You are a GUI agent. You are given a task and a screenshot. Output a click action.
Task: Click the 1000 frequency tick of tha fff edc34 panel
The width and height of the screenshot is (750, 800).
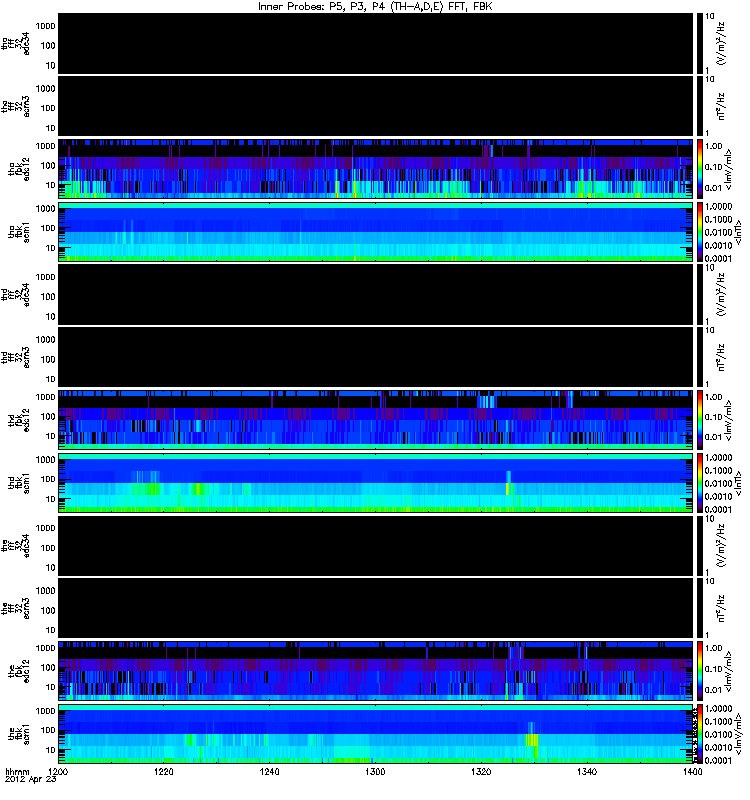coord(45,26)
